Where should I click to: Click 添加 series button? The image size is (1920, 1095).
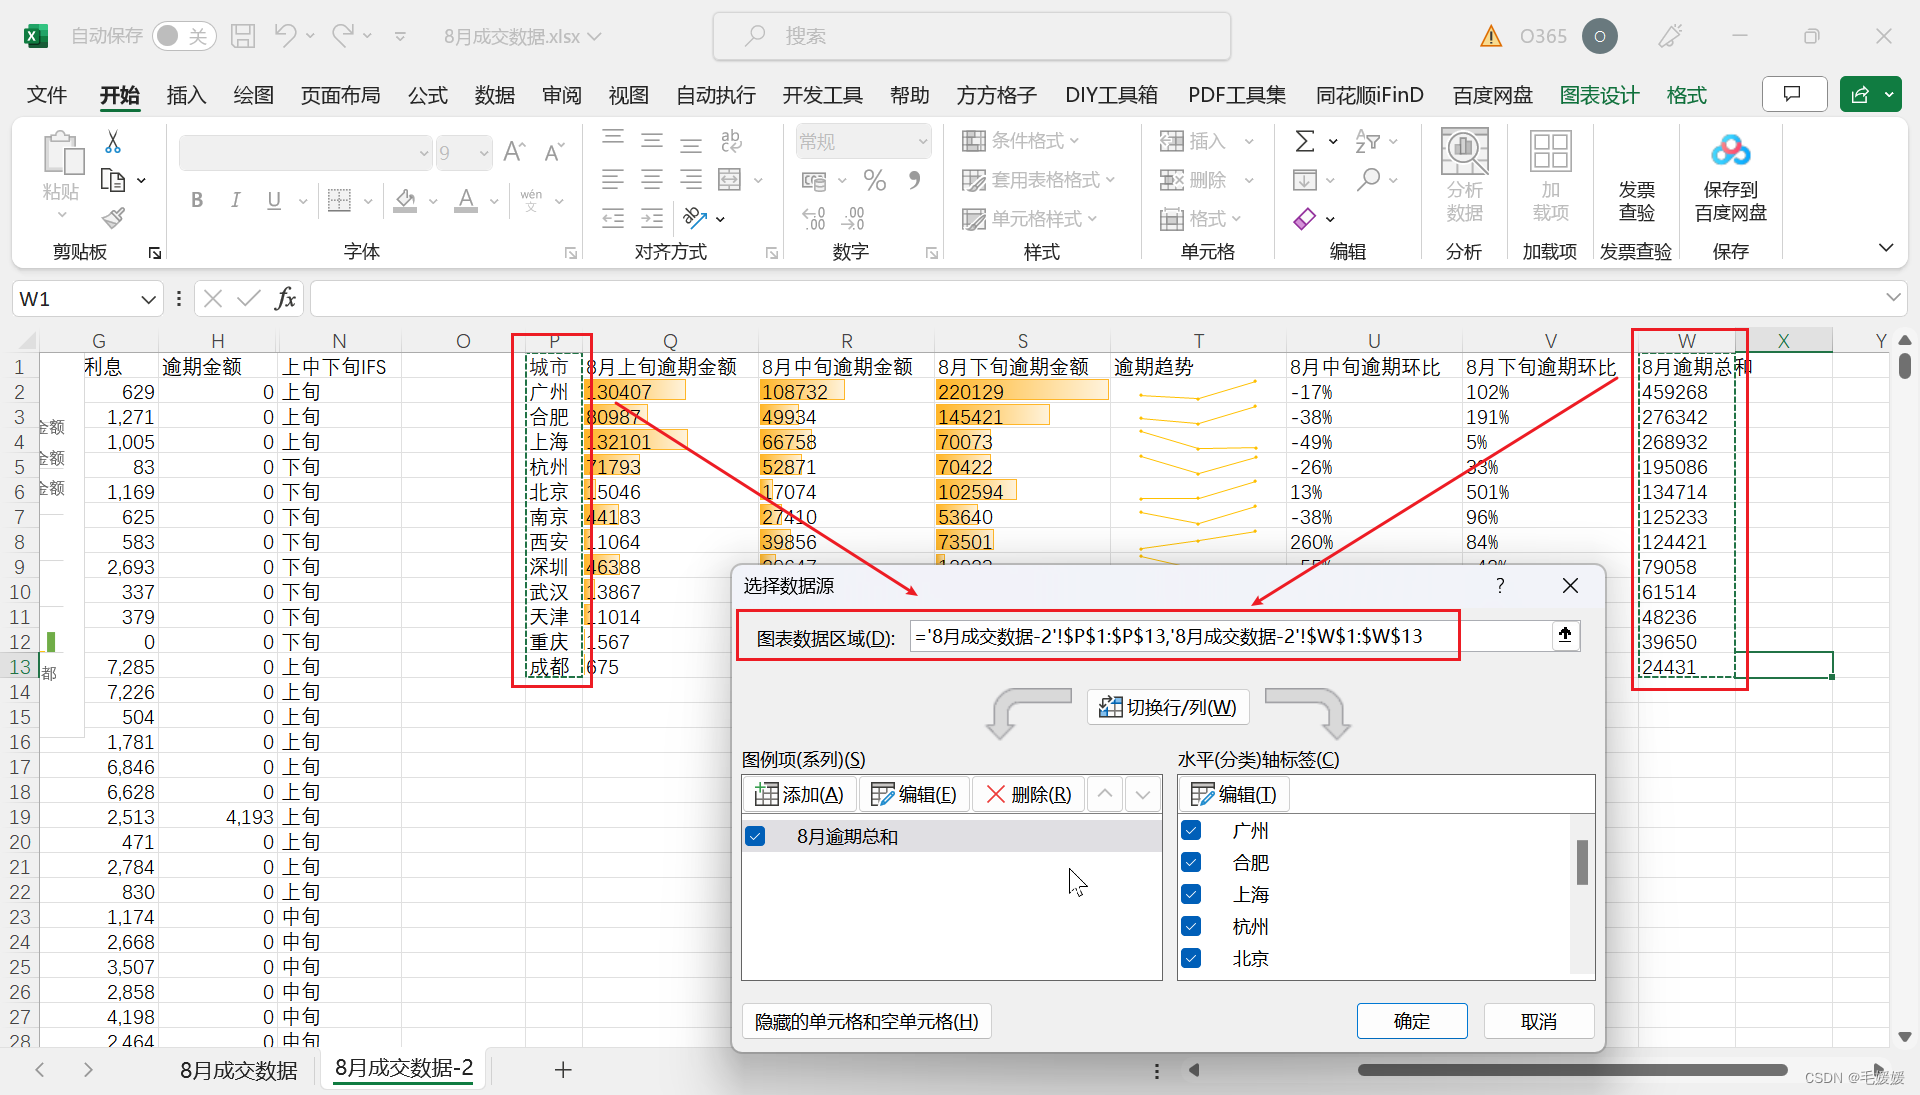pos(799,794)
